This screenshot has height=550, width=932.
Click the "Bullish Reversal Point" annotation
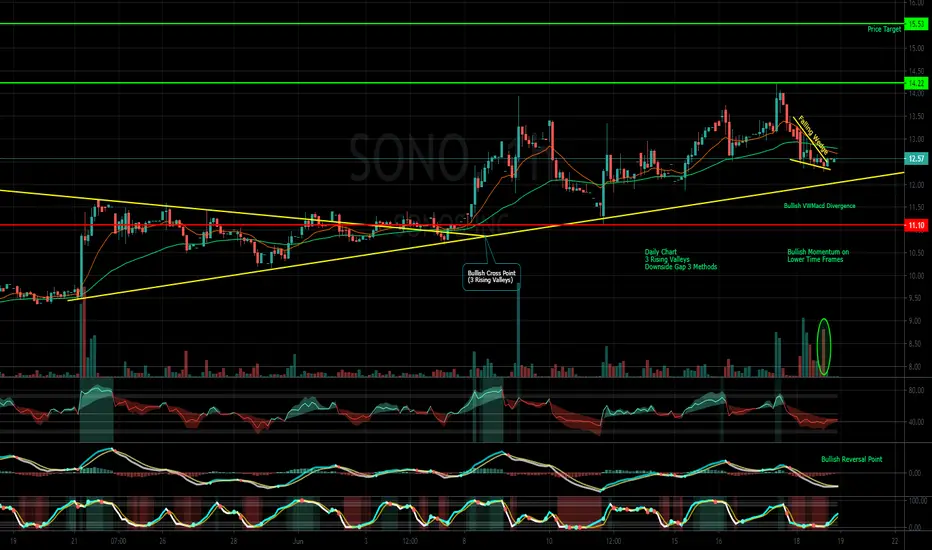coord(851,459)
